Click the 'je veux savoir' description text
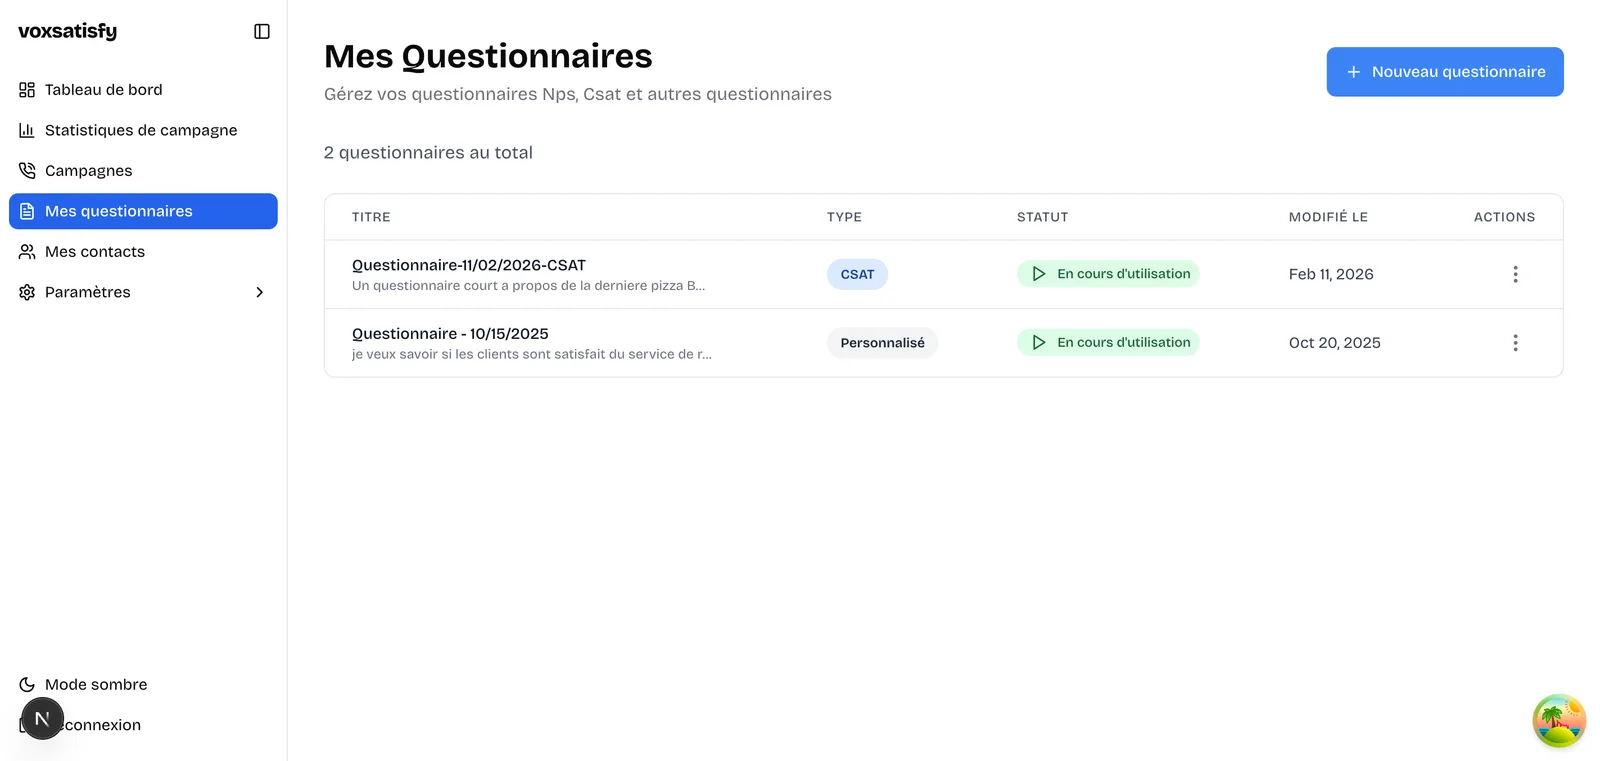 (x=532, y=354)
